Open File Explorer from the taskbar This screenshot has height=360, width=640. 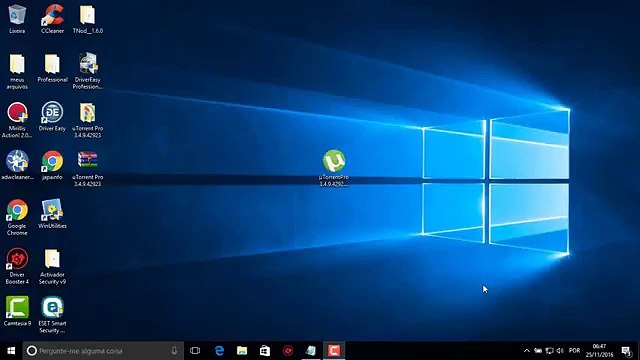tap(242, 351)
